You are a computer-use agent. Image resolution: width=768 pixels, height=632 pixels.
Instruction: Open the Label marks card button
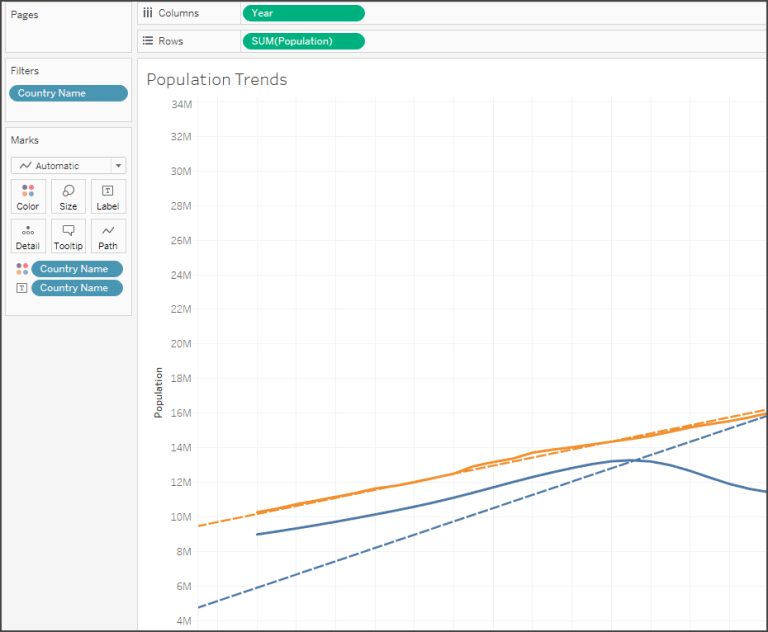click(108, 196)
